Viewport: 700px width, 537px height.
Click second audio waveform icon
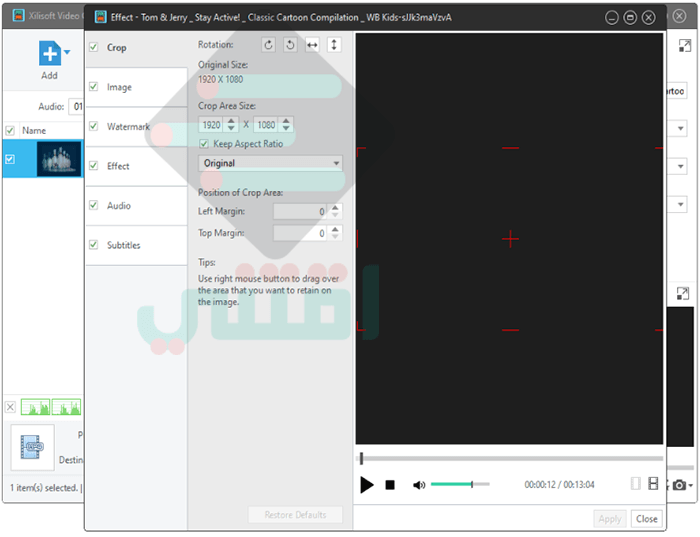pyautogui.click(x=67, y=407)
